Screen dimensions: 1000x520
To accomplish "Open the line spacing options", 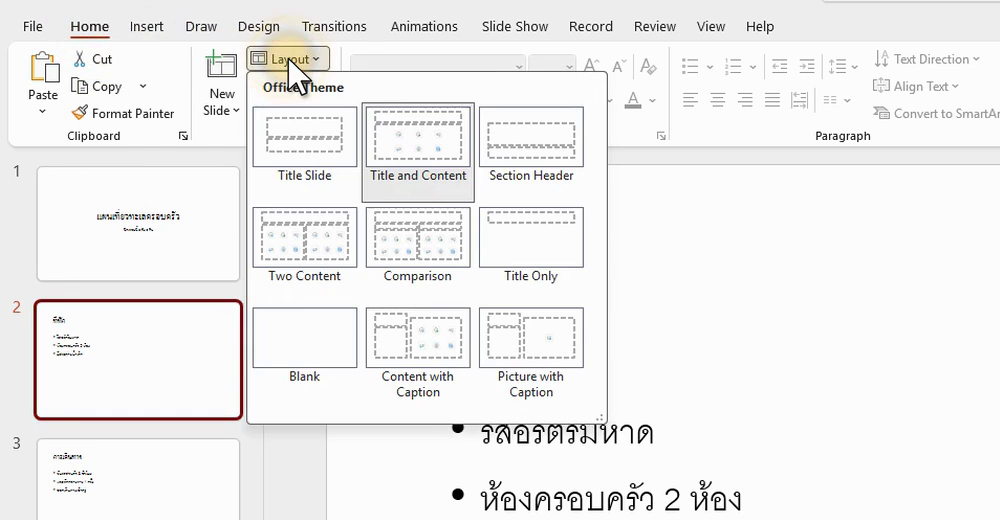I will (837, 66).
